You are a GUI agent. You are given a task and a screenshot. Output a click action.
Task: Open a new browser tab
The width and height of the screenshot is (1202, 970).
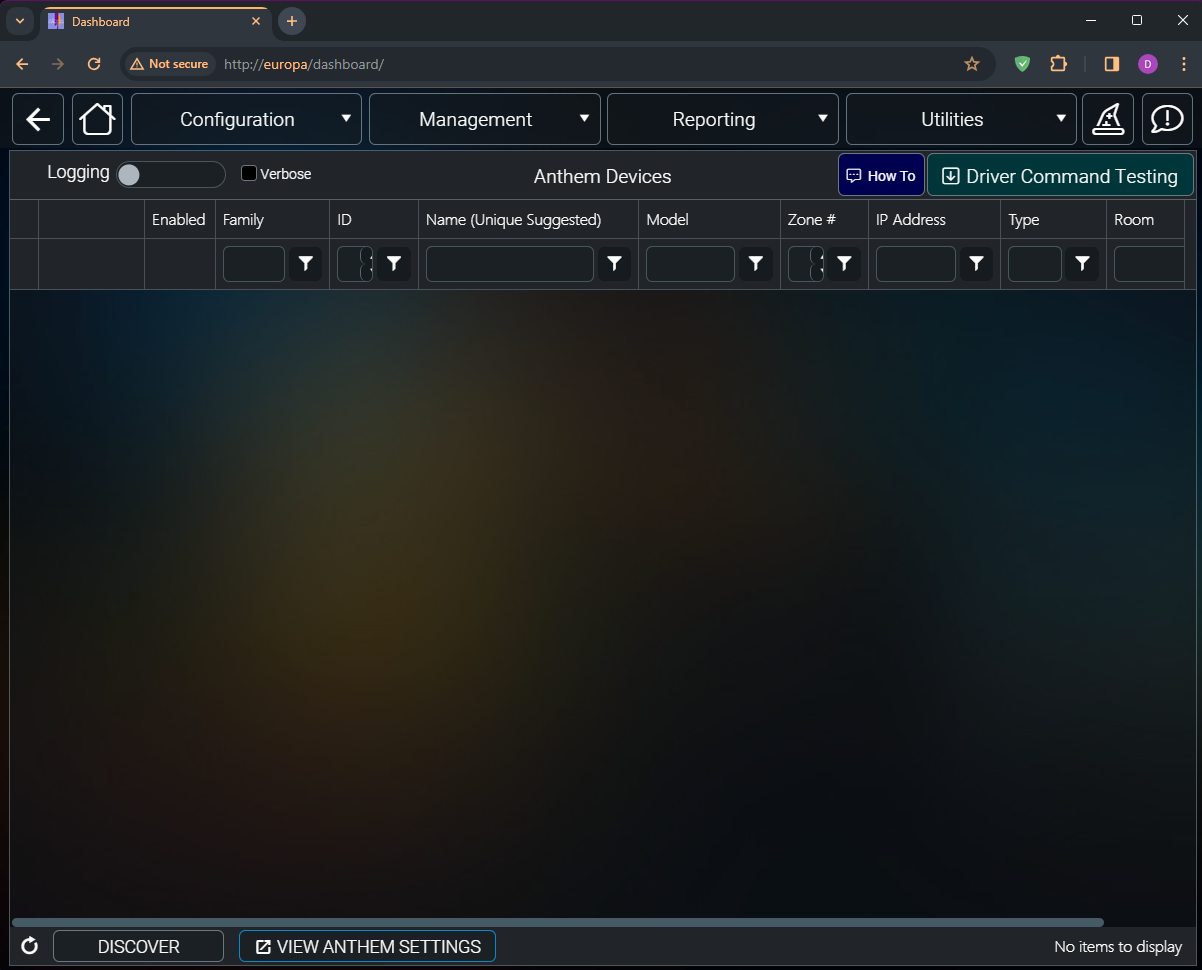(292, 21)
